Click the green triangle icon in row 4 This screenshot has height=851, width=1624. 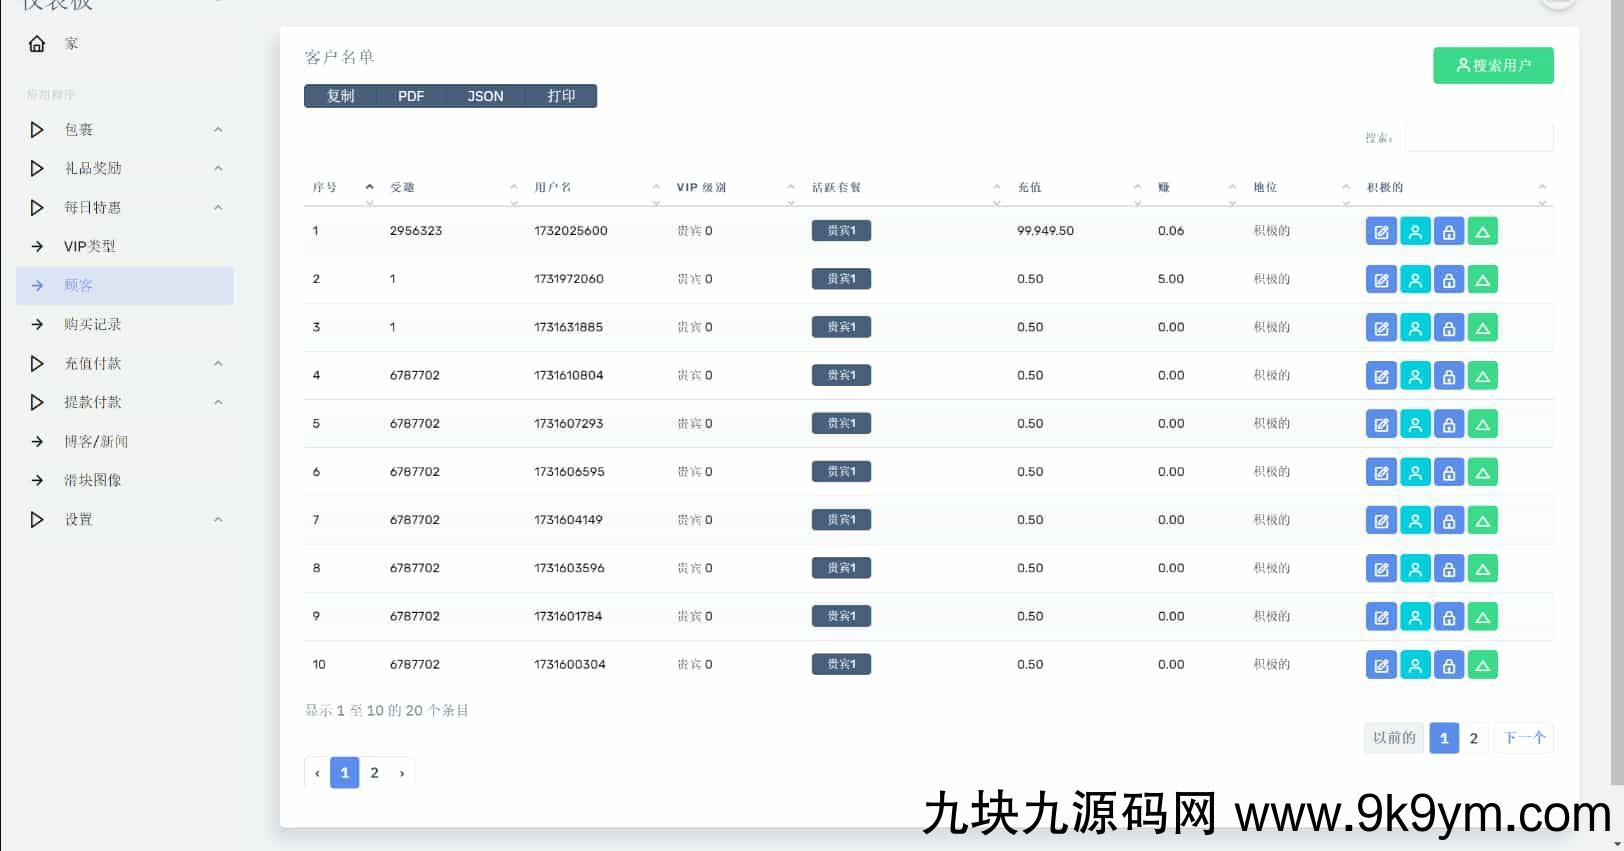point(1483,376)
